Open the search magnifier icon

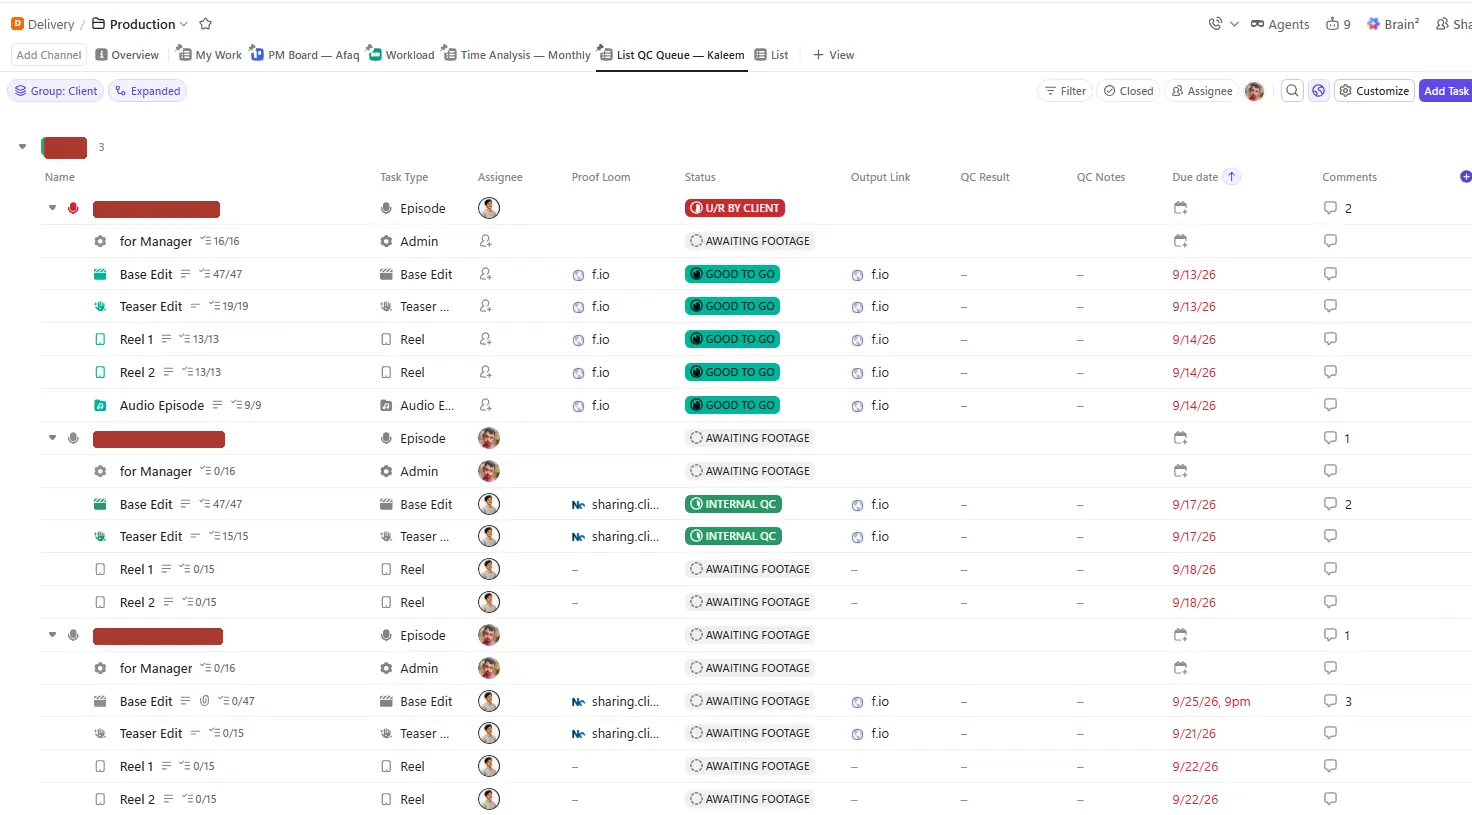coord(1292,91)
